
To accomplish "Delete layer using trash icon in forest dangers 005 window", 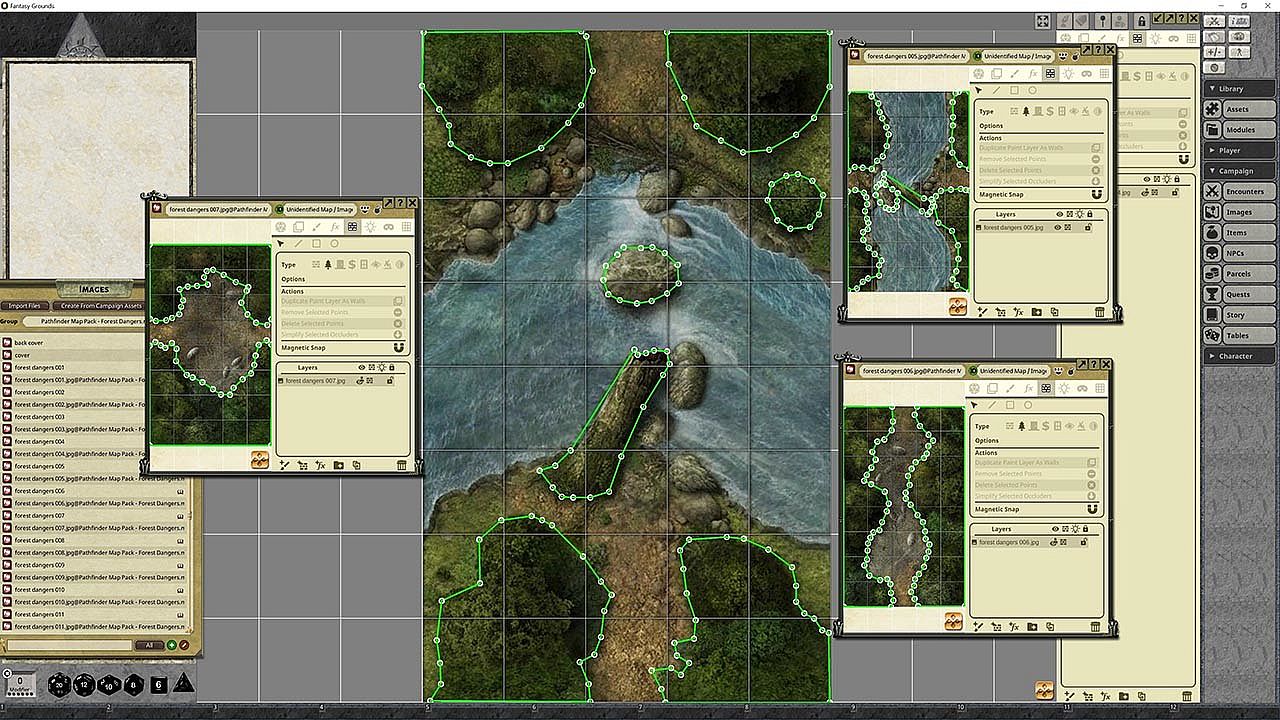I will [1100, 312].
